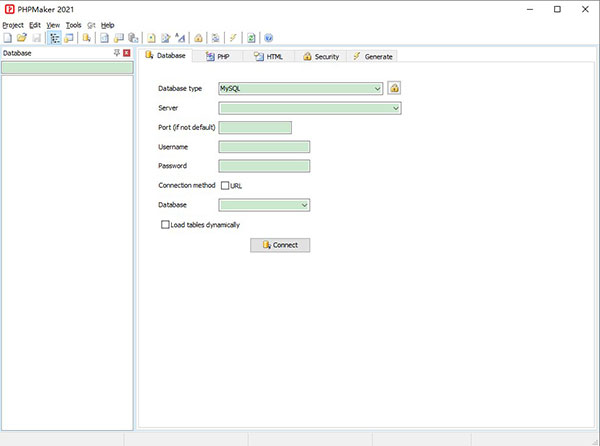Click the Password input field
The width and height of the screenshot is (600, 446).
pyautogui.click(x=264, y=166)
